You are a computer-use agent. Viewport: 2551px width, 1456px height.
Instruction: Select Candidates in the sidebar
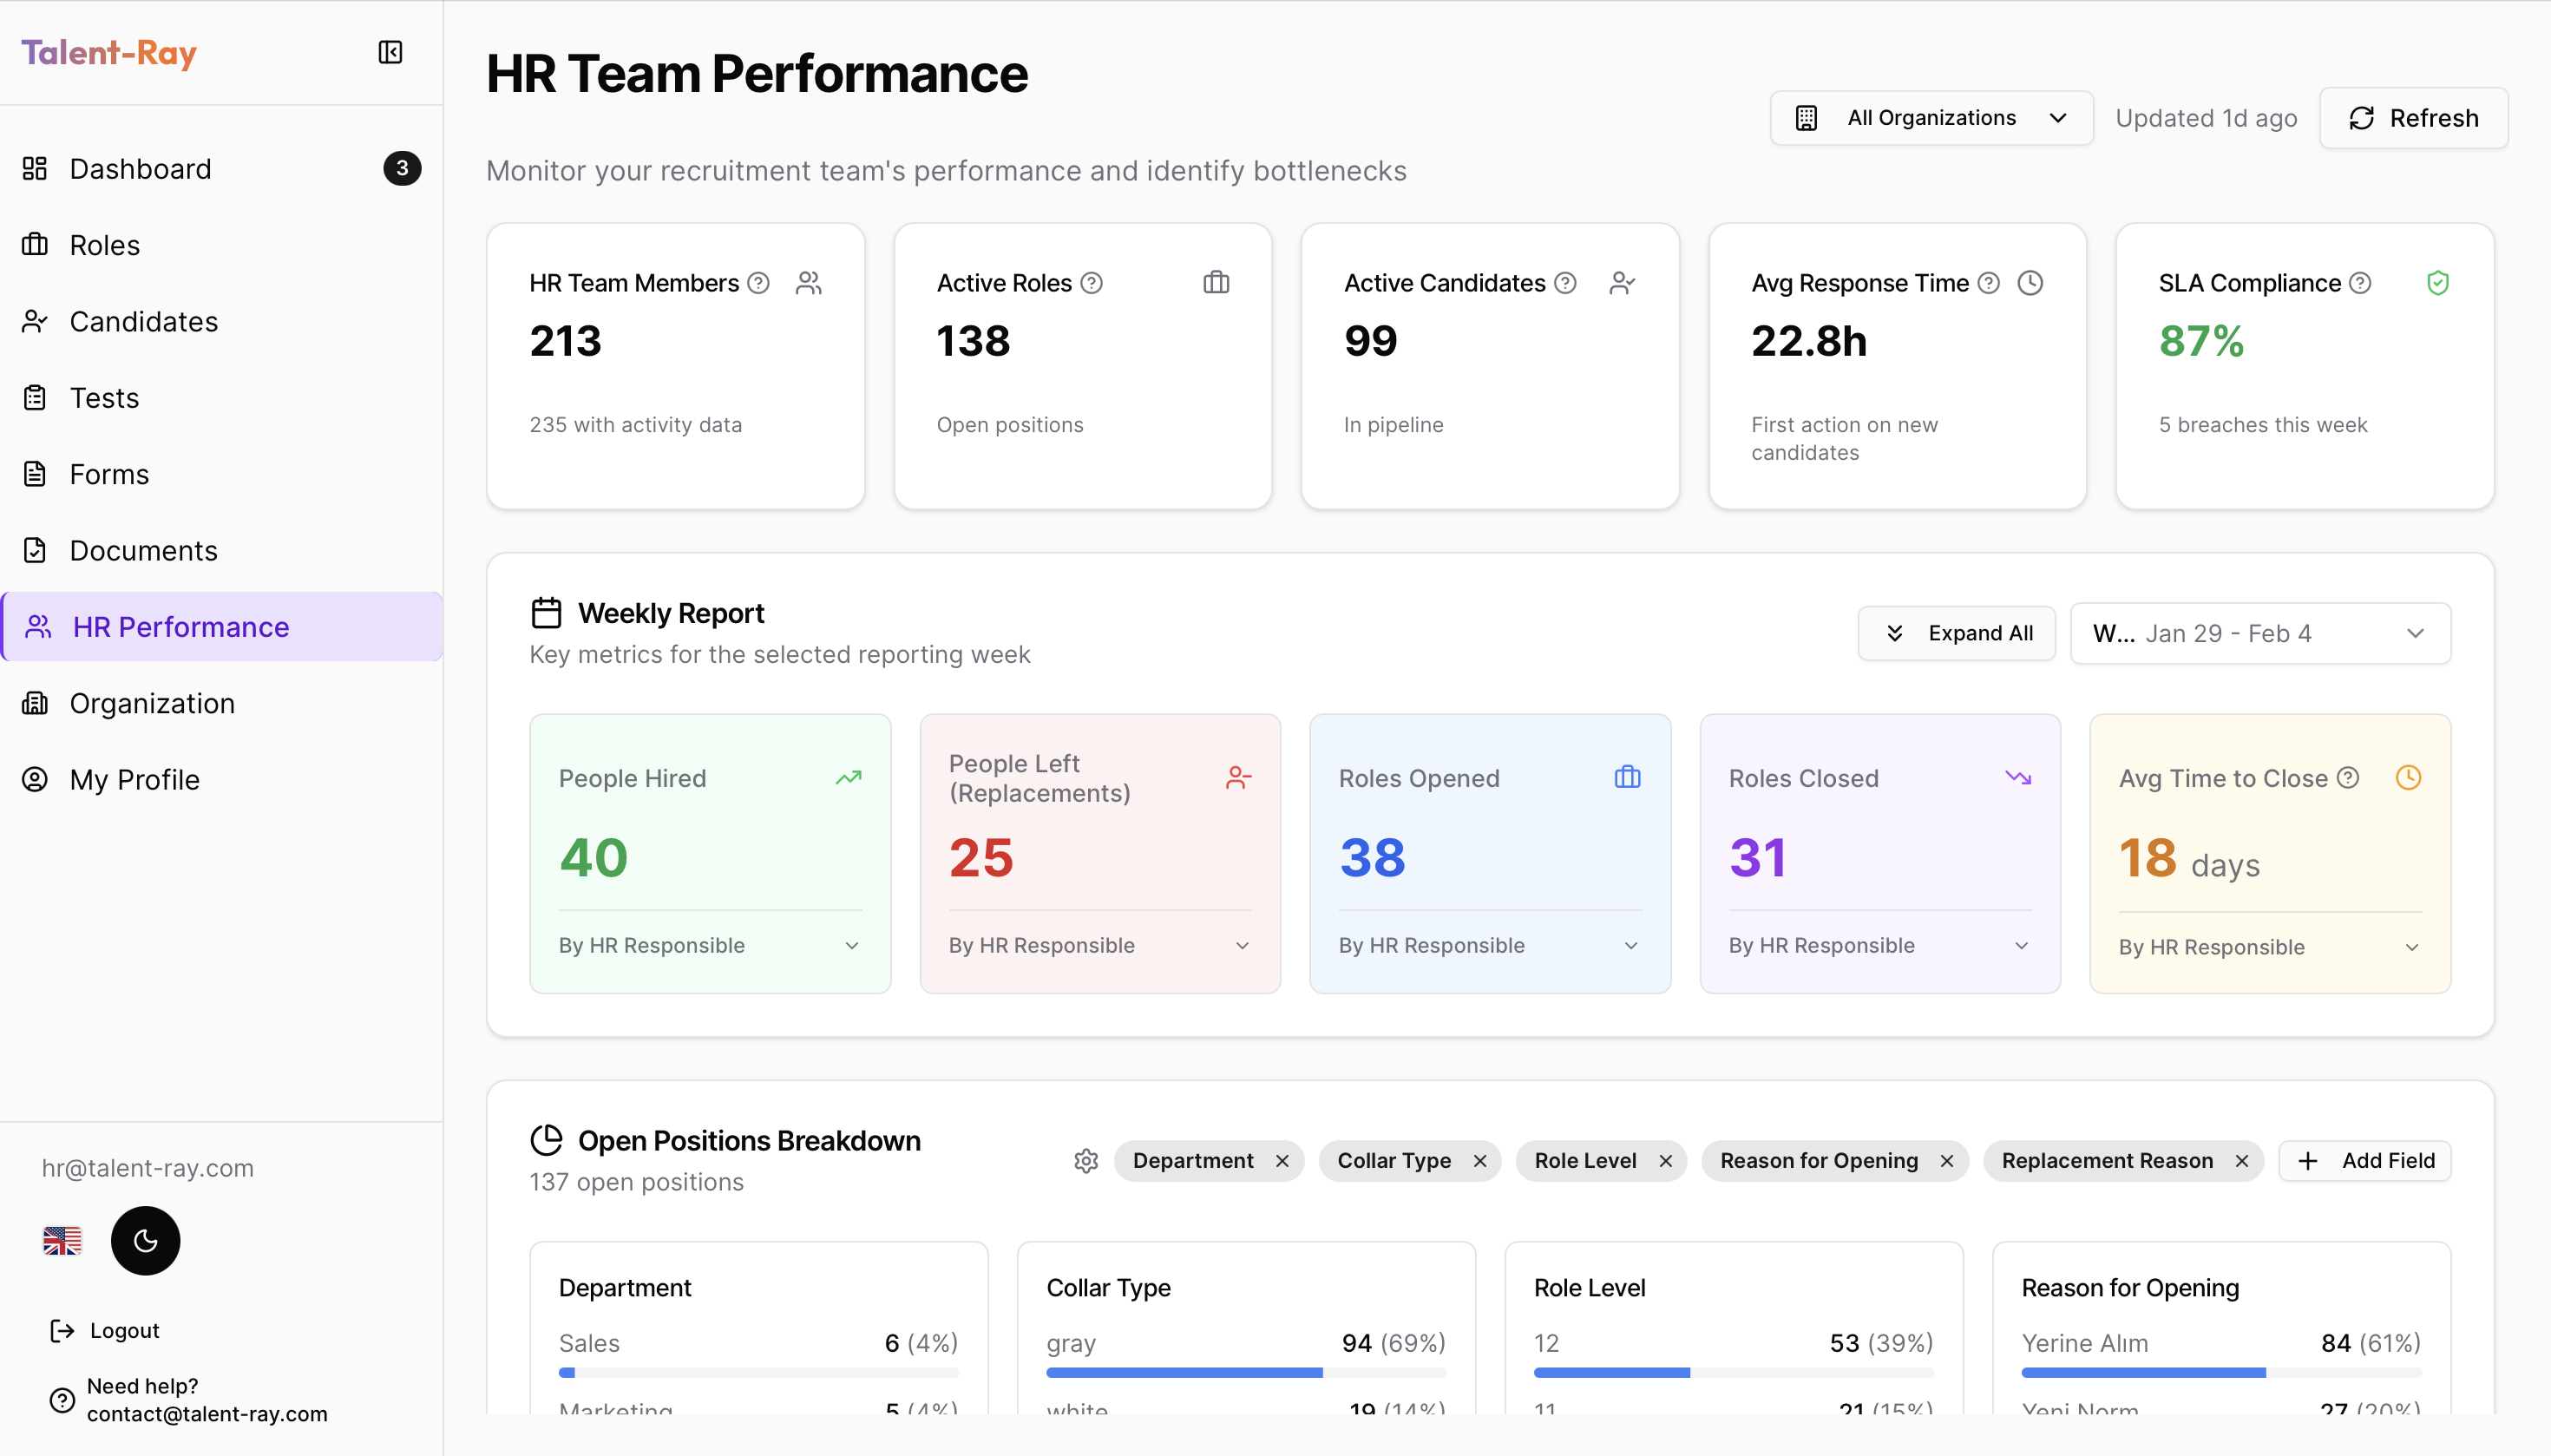click(x=143, y=321)
